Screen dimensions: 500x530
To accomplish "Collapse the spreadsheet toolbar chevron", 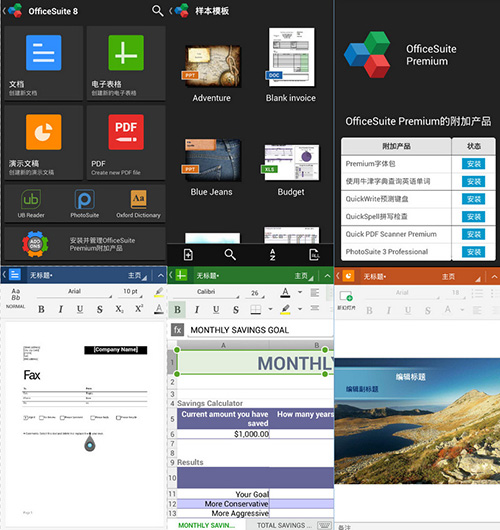I will 327,276.
